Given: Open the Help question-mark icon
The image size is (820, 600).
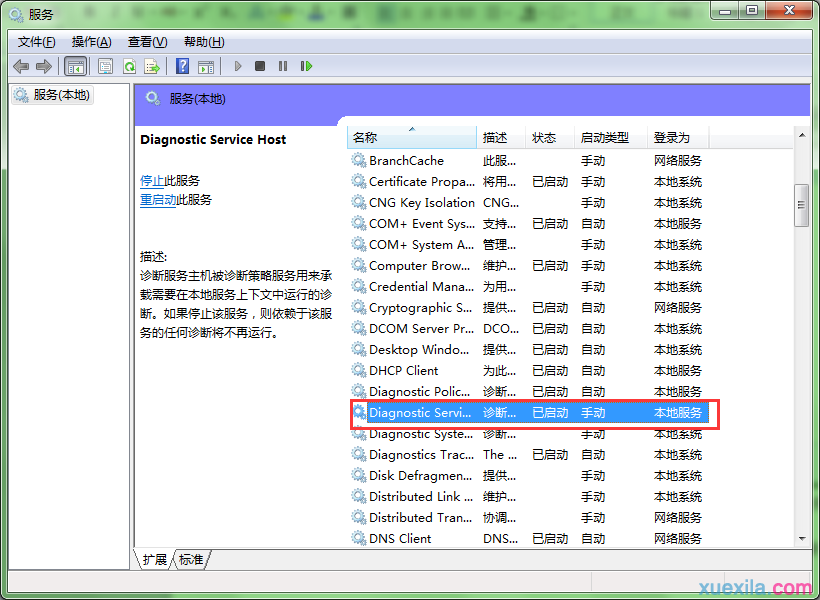Looking at the screenshot, I should click(183, 66).
